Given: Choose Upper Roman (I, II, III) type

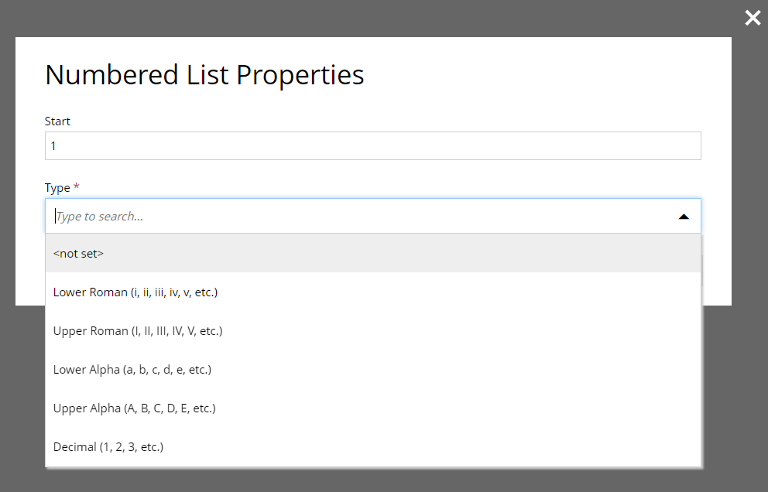Looking at the screenshot, I should [373, 331].
